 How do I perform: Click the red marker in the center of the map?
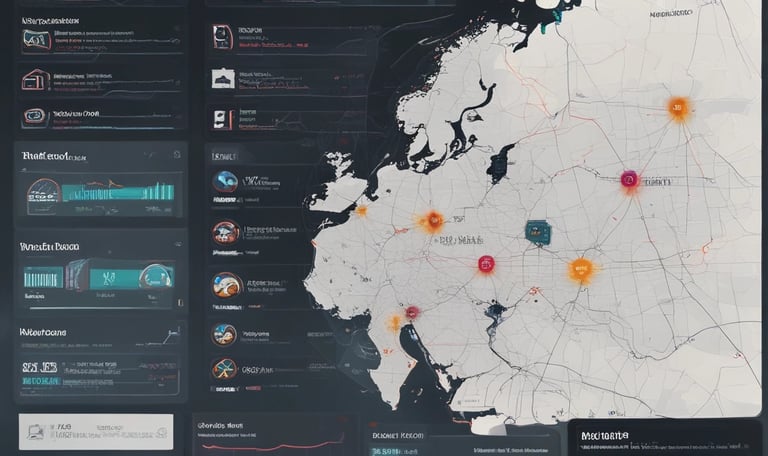coord(486,264)
